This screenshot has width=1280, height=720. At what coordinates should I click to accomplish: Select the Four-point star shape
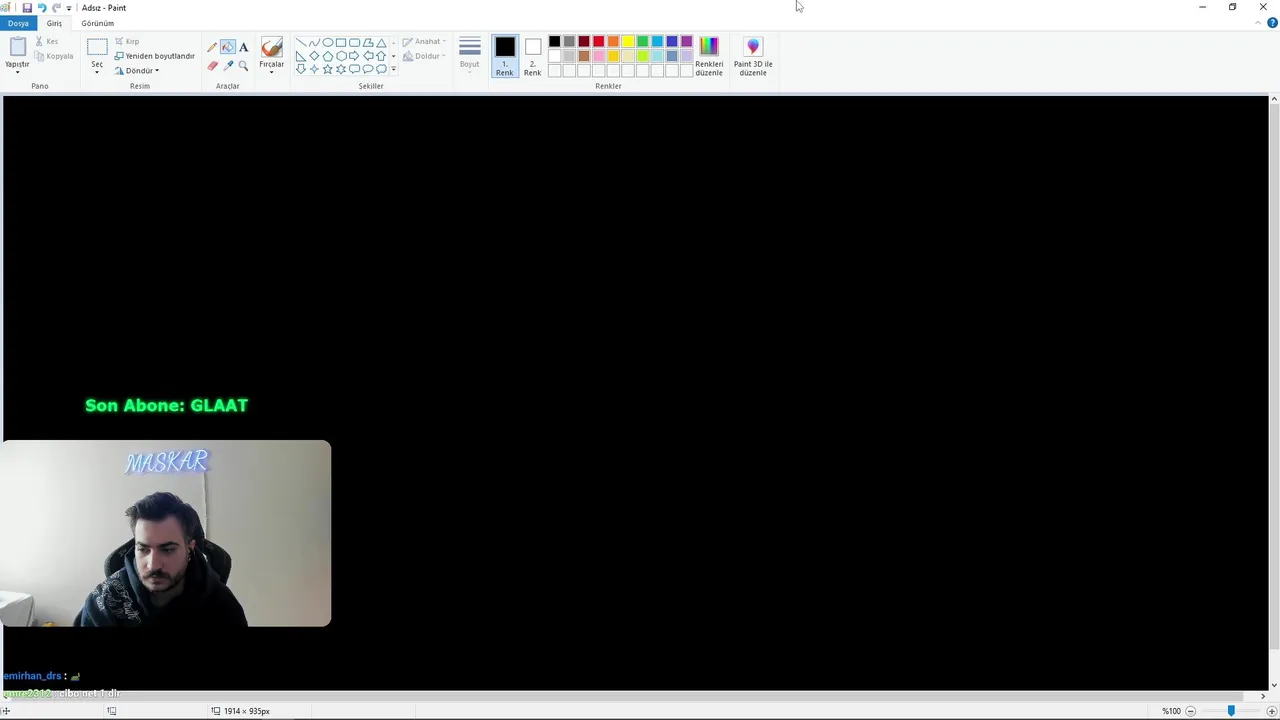[314, 69]
